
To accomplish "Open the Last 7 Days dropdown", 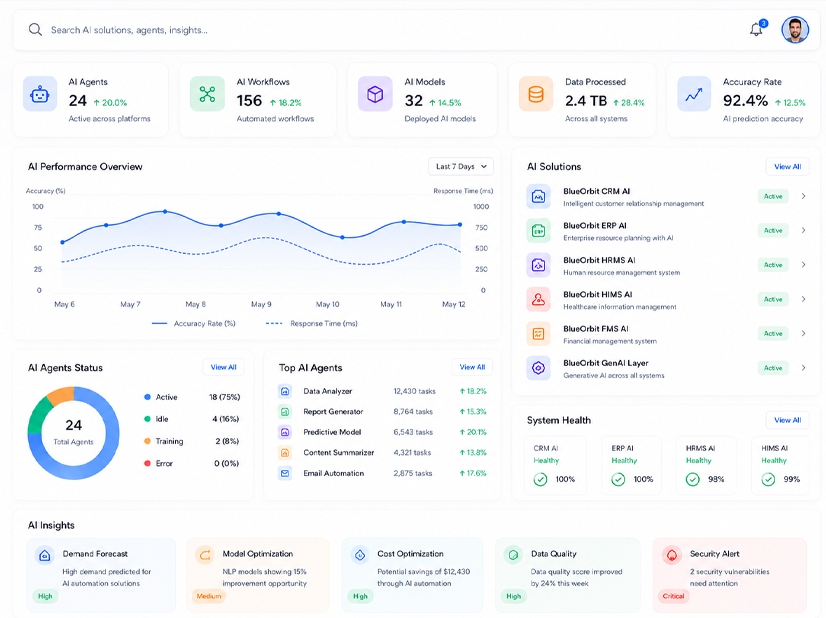I will pos(461,166).
